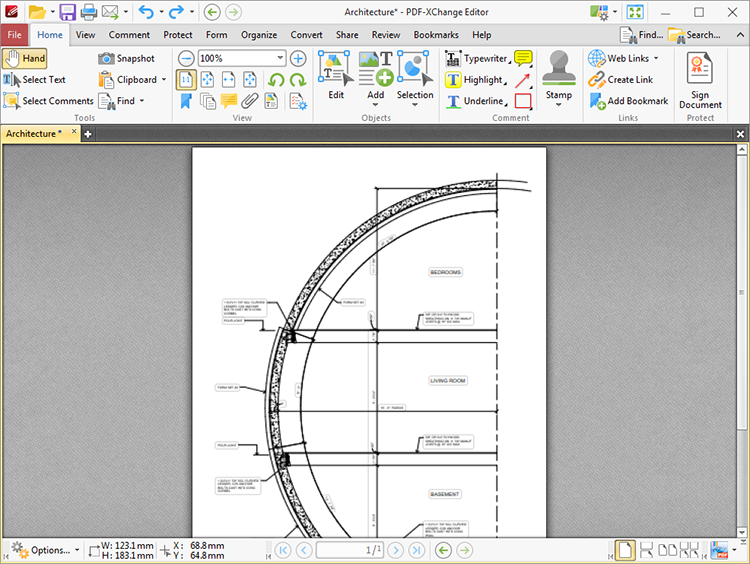Click the Redo arrow in quick access
Screen dimensions: 750x564
pyautogui.click(x=176, y=12)
